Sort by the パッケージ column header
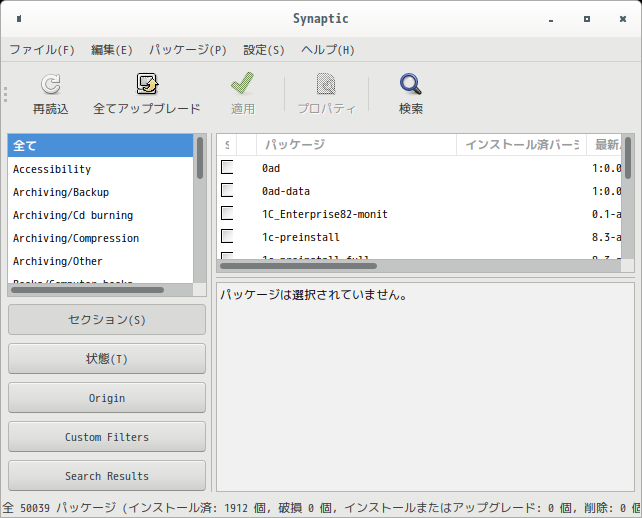The height and width of the screenshot is (518, 642). point(356,145)
